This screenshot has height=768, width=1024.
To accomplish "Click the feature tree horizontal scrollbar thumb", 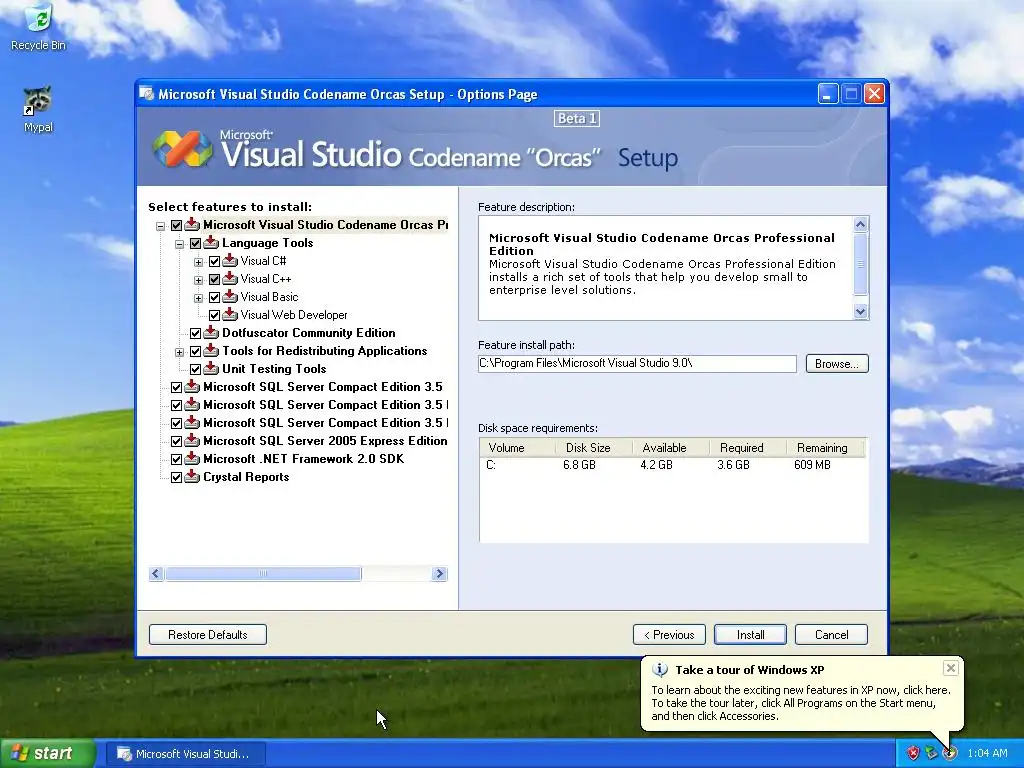I will [263, 573].
